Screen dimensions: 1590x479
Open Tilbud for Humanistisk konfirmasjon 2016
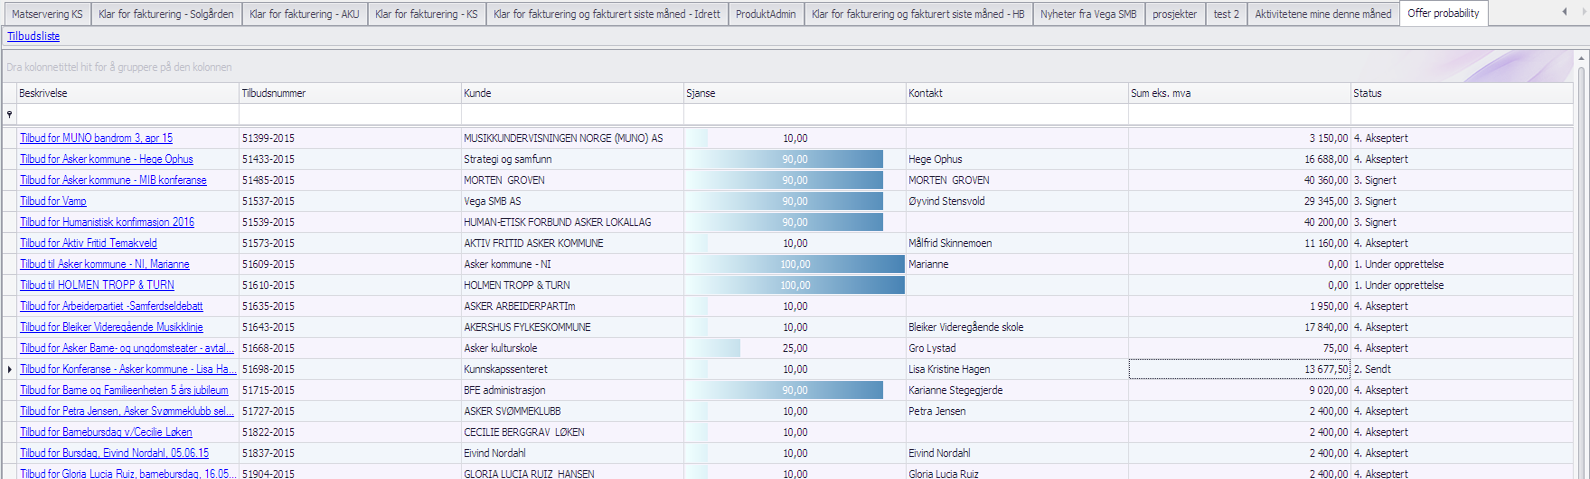pyautogui.click(x=107, y=222)
